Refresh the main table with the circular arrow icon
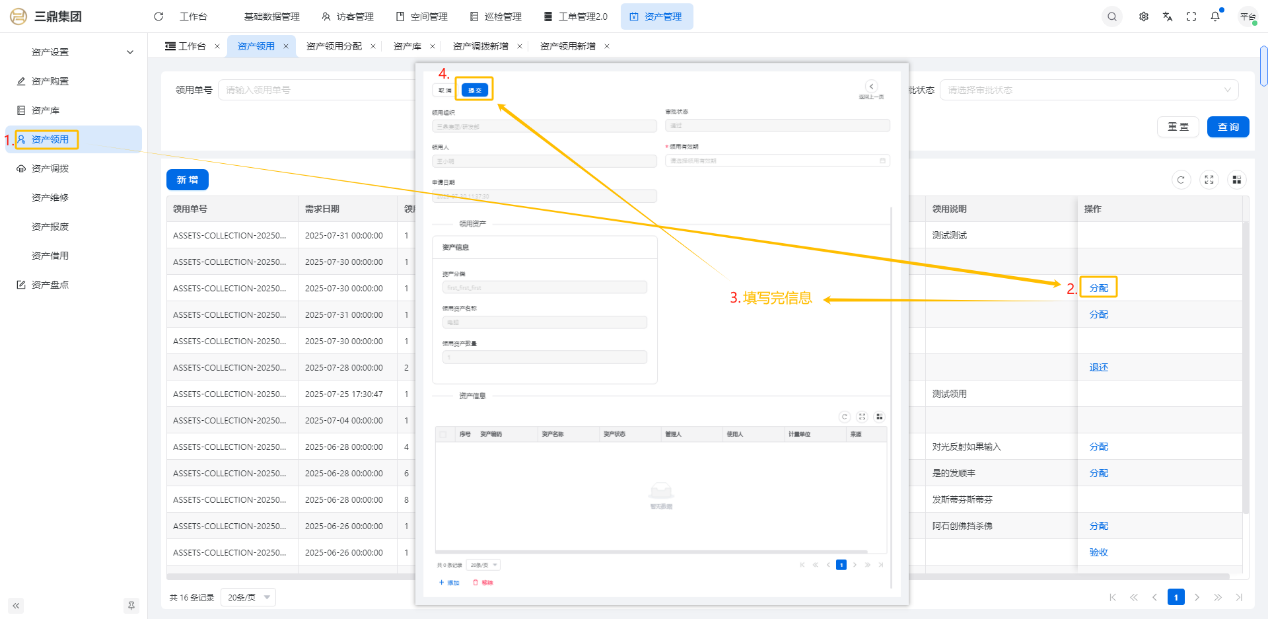 [1181, 180]
